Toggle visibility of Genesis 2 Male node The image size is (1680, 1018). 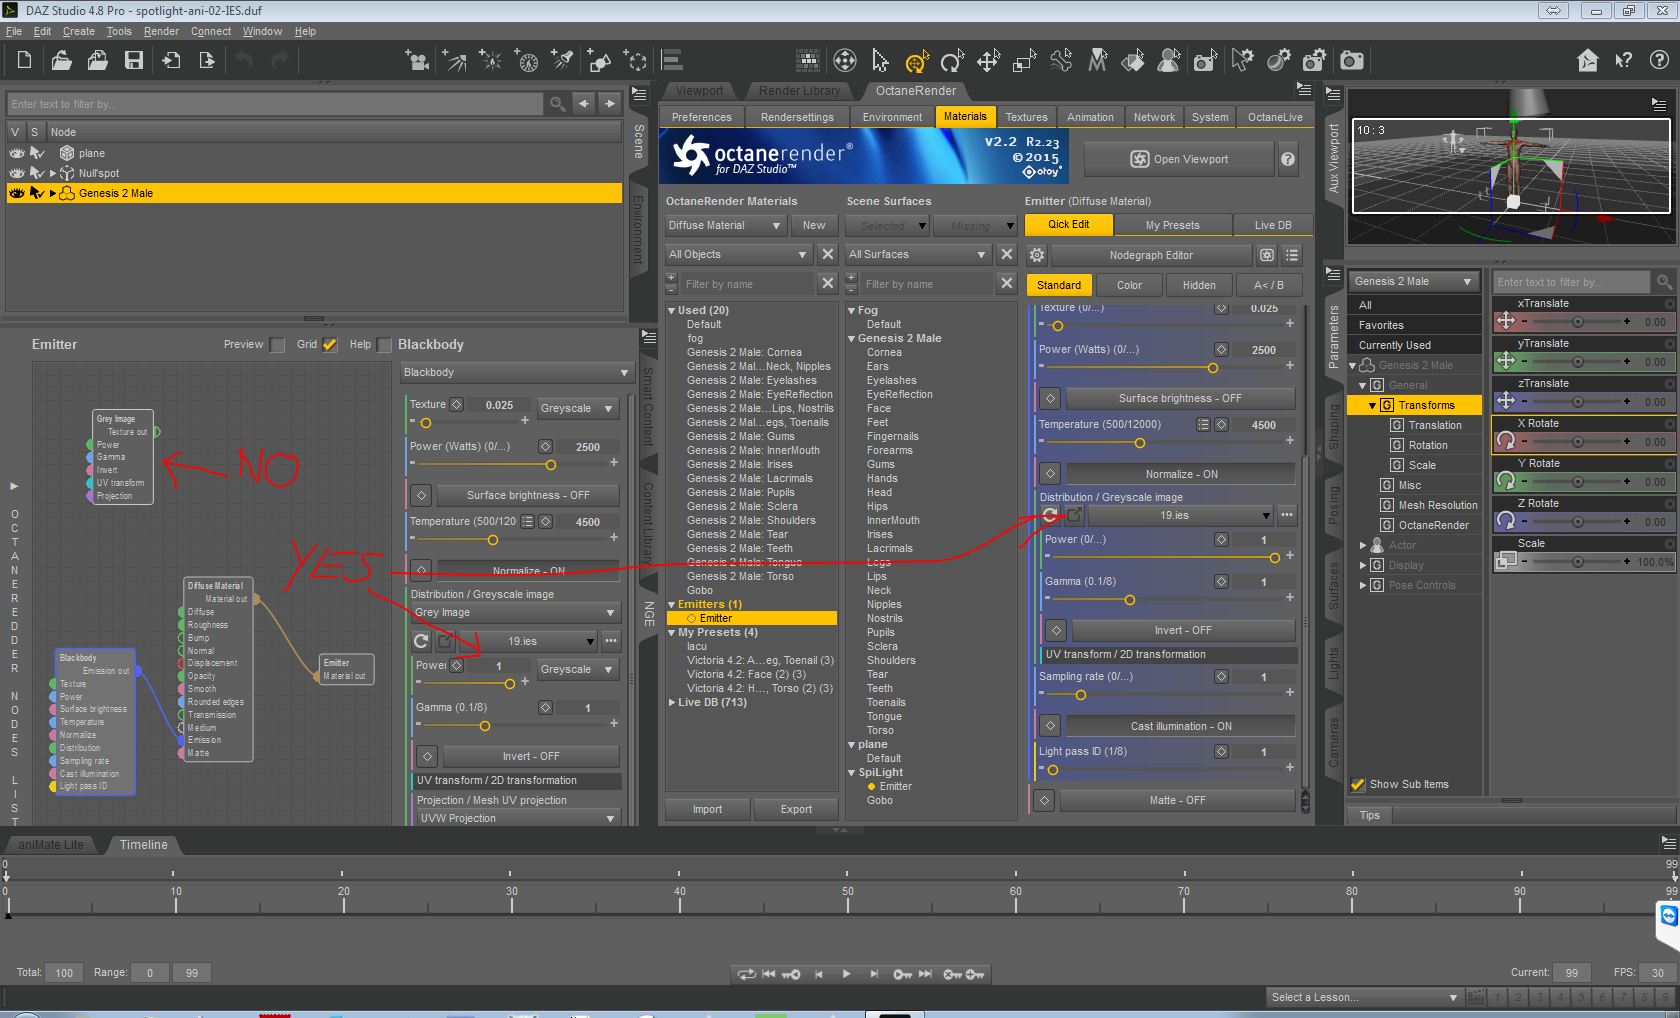tap(17, 193)
